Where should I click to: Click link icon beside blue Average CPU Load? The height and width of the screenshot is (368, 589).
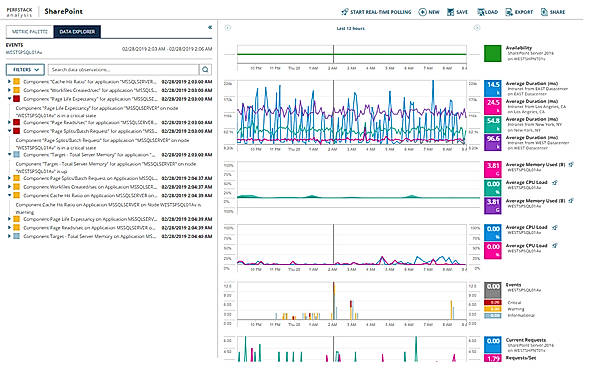click(555, 227)
